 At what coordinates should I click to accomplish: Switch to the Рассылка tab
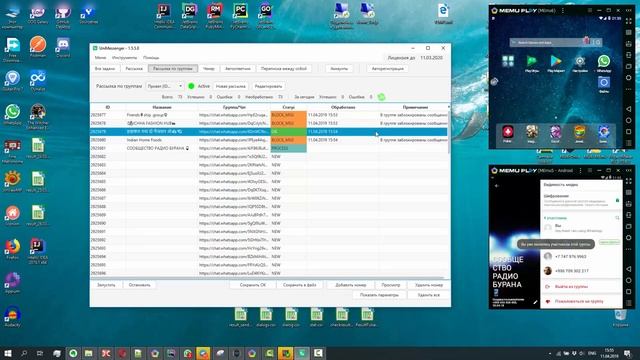click(x=134, y=69)
